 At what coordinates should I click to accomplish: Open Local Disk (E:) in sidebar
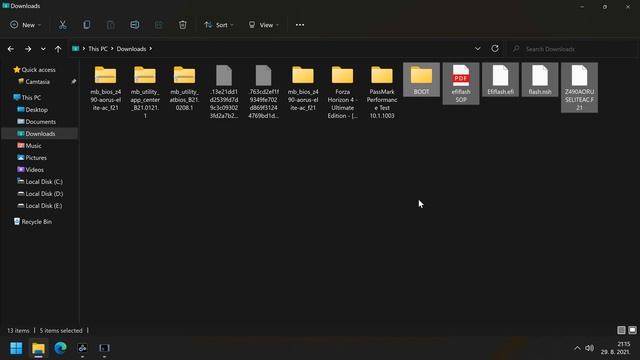coord(44,206)
